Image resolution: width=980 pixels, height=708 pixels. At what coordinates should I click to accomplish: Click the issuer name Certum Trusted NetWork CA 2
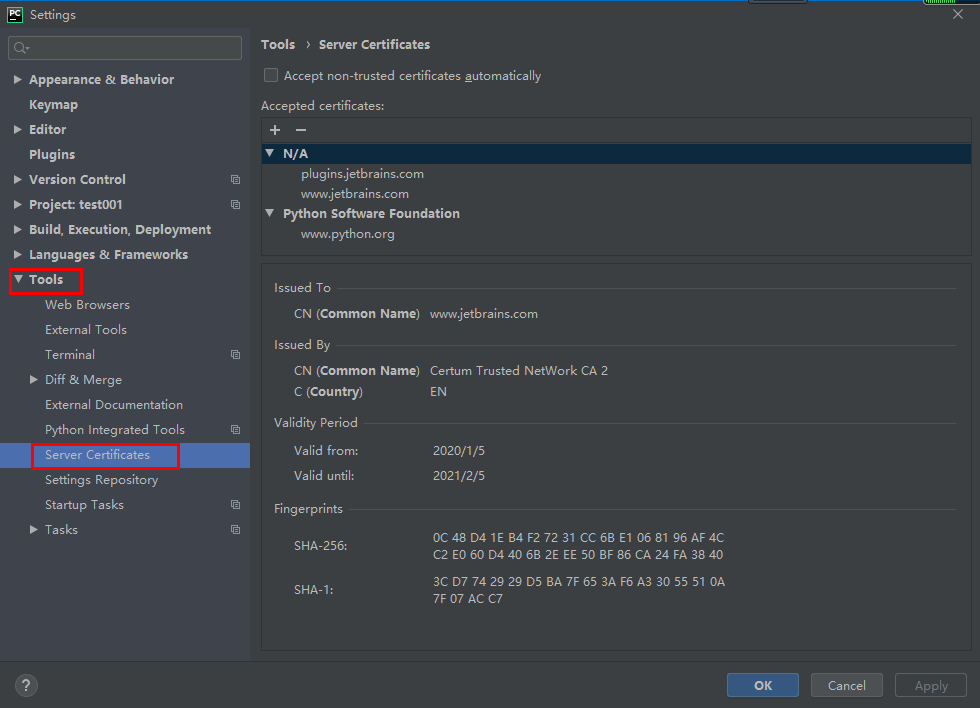pyautogui.click(x=519, y=371)
